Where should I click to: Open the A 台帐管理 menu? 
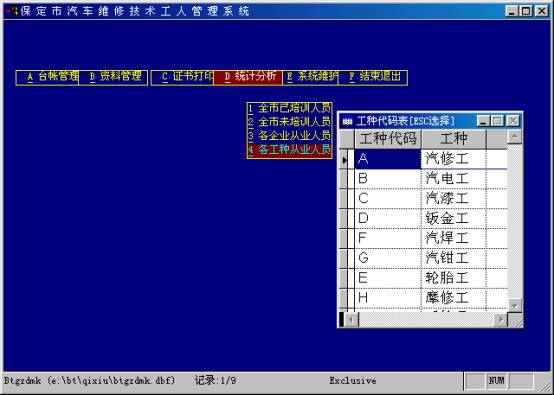click(48, 77)
